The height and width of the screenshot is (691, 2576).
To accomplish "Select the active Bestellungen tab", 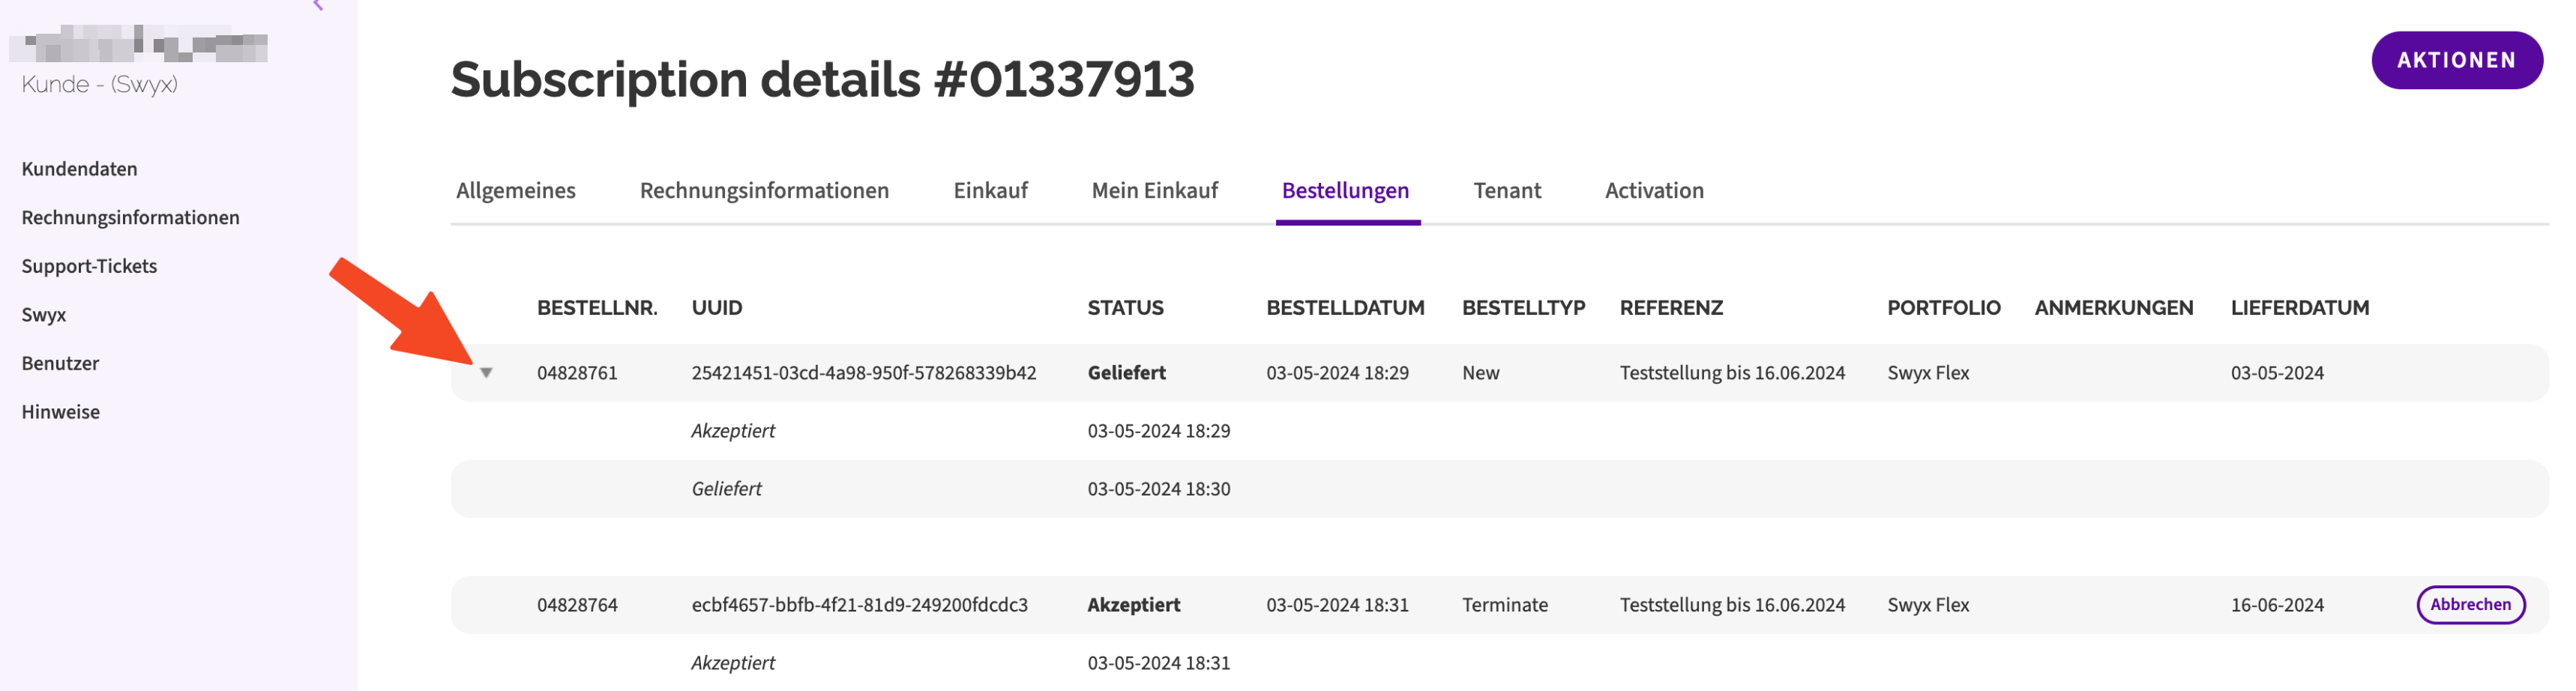I will 1347,190.
